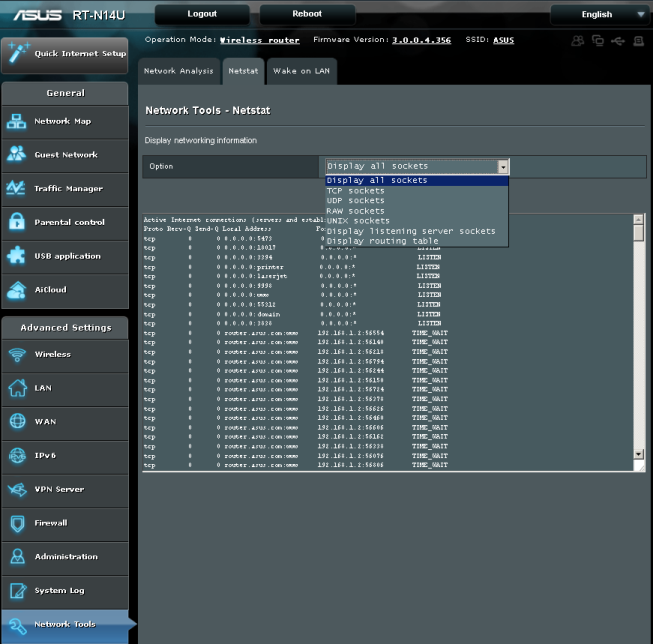Click the Advanced Settings section header
Viewport: 653px width, 644px height.
[x=65, y=328]
